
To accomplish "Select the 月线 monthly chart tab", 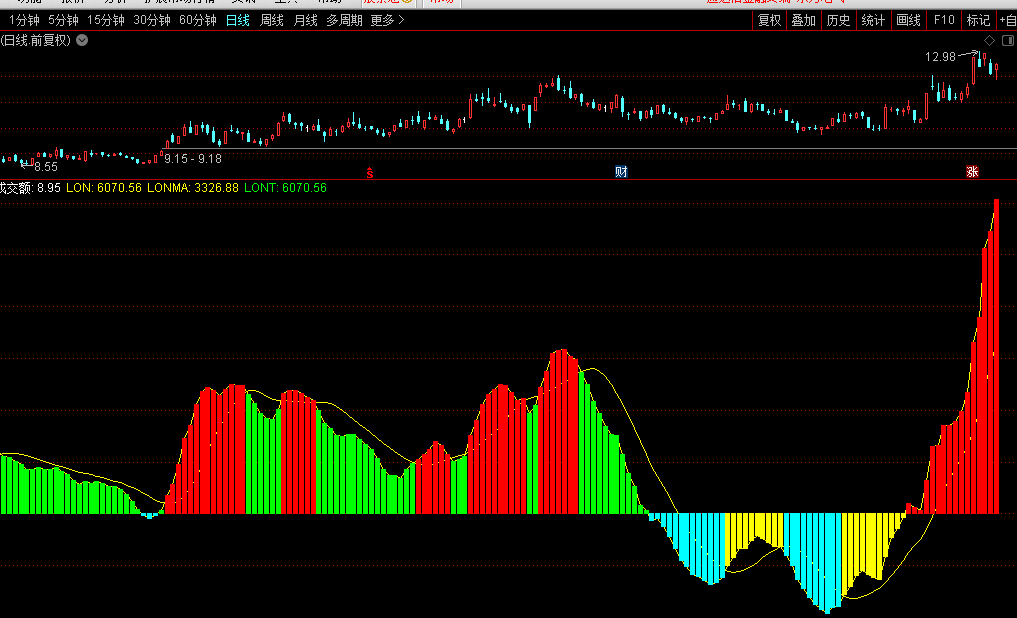I will (x=305, y=20).
